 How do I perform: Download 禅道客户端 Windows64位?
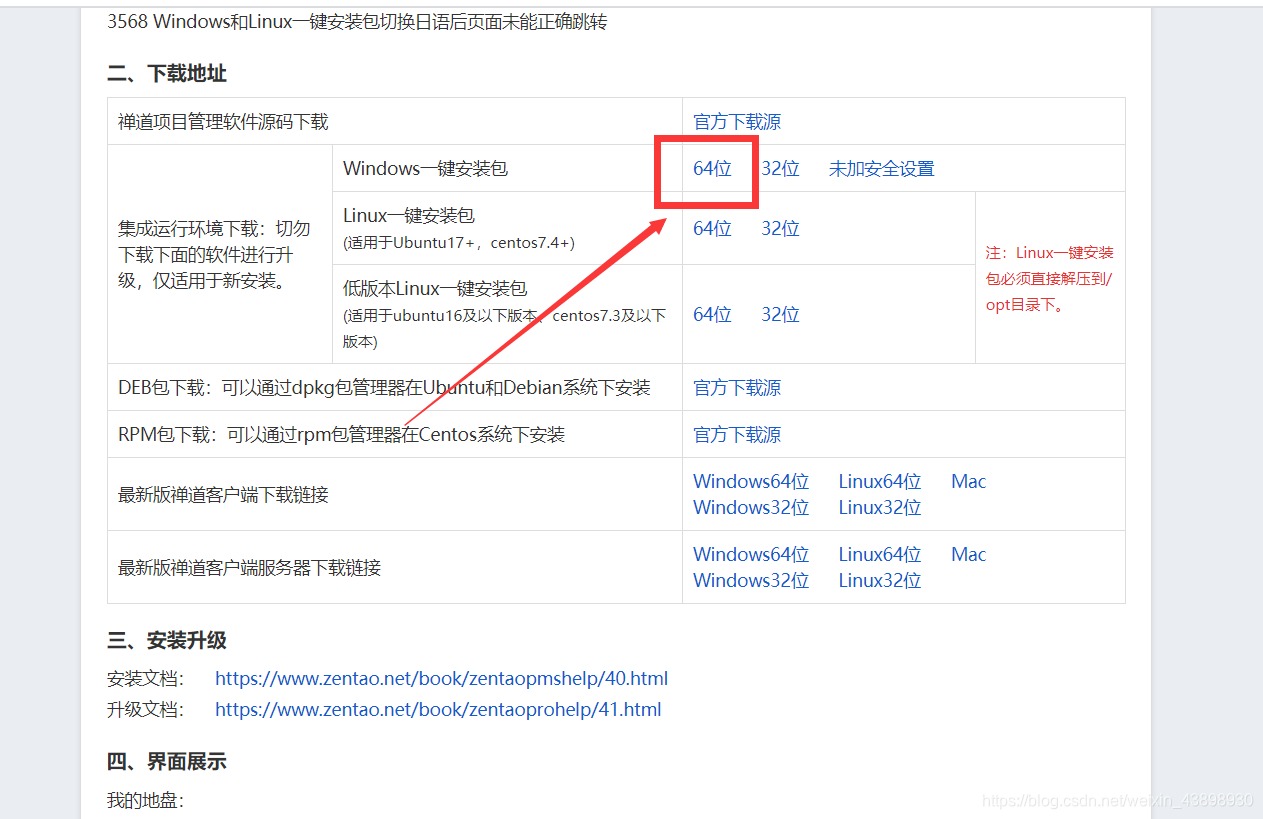coord(751,482)
